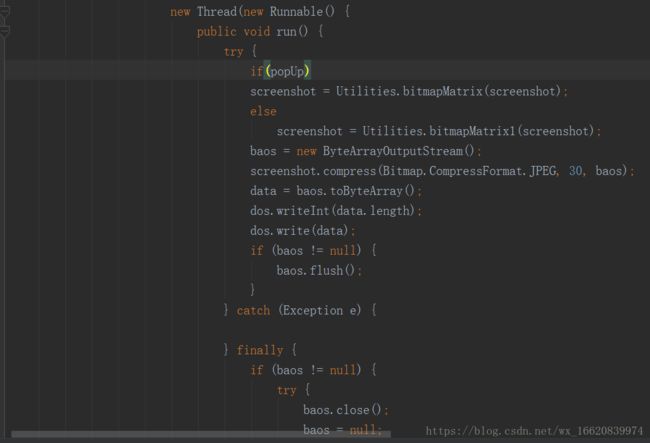650x443 pixels.
Task: Click 'bitmapMatrix1' method call
Action: click(472, 131)
